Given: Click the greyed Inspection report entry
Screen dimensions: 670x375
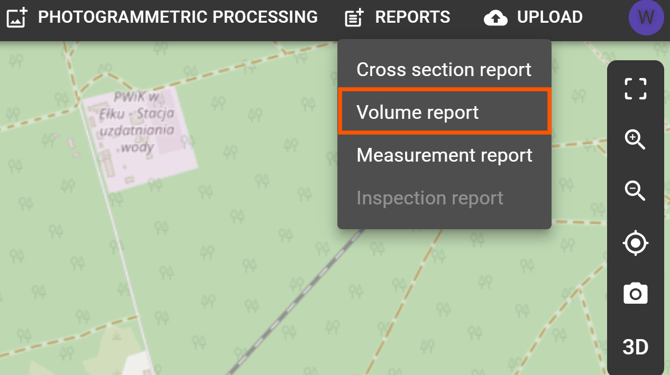Looking at the screenshot, I should pyautogui.click(x=444, y=198).
